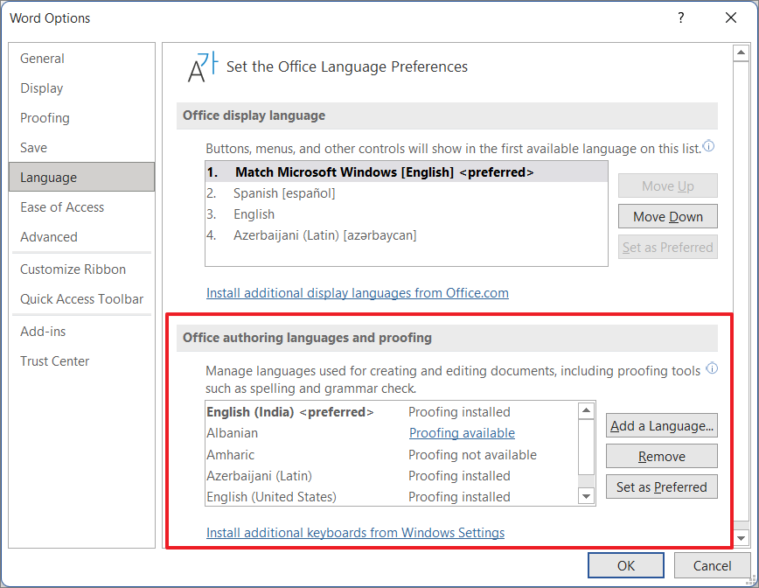
Task: Remove the selected authoring language
Action: [x=662, y=456]
